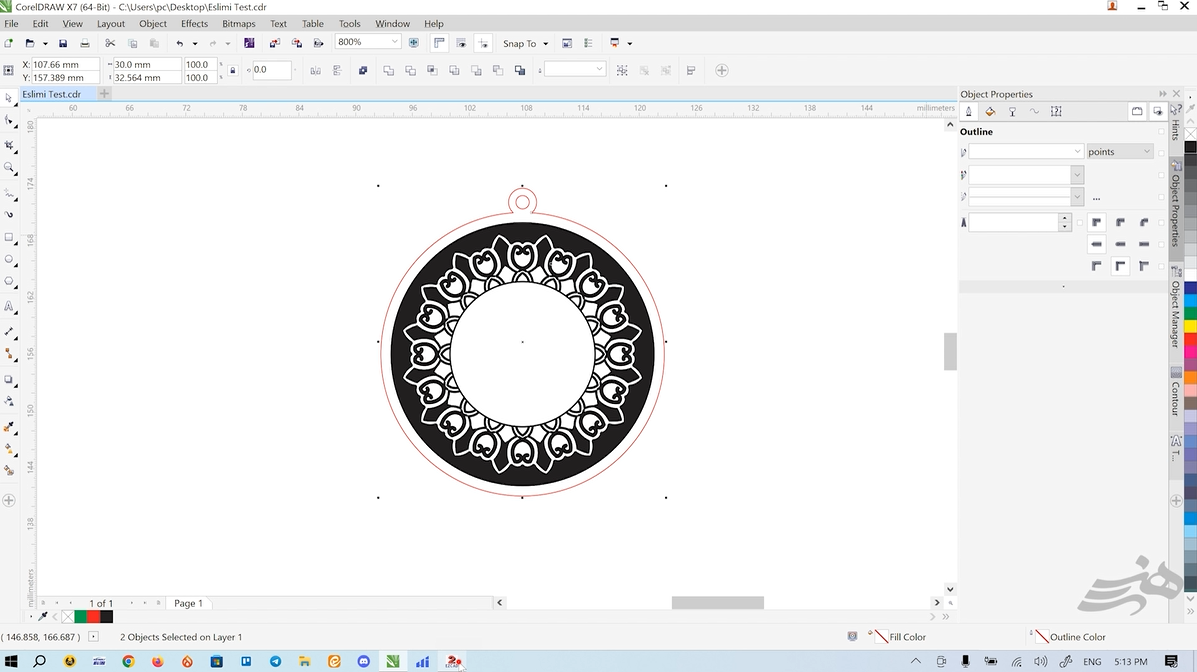
Task: Select the Zoom tool in the toolbox
Action: click(9, 168)
